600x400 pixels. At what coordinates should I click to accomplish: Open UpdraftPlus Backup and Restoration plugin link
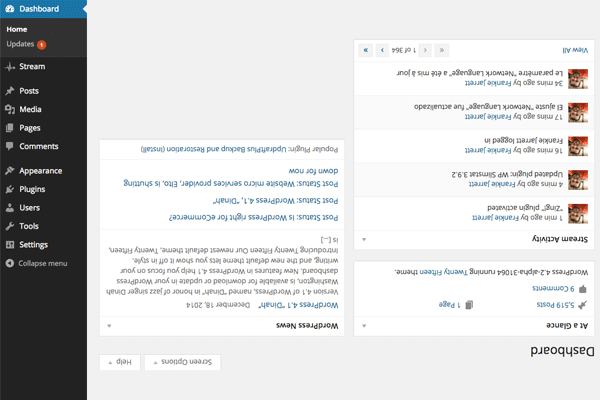[226, 149]
